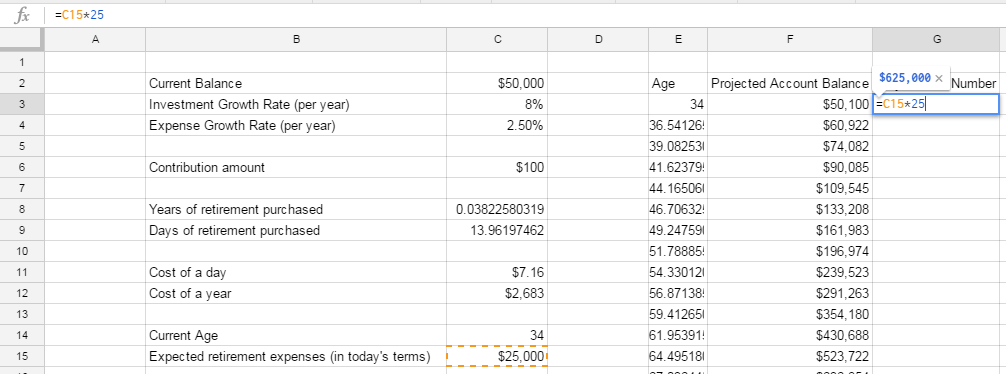Viewport: 1006px width, 374px height.
Task: Select column F header
Action: click(x=790, y=40)
